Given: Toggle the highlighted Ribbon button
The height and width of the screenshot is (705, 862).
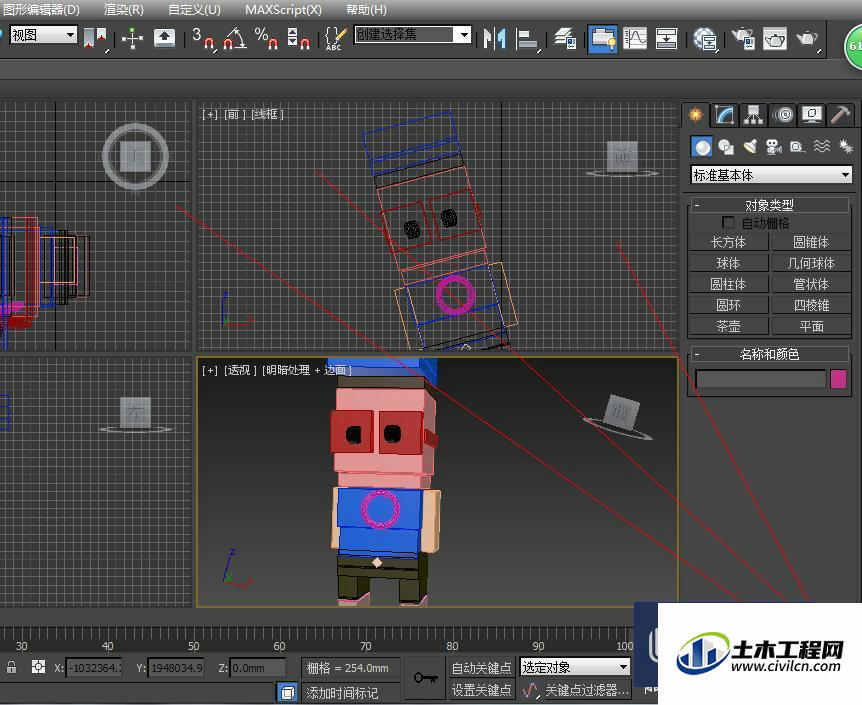Looking at the screenshot, I should click(x=602, y=39).
